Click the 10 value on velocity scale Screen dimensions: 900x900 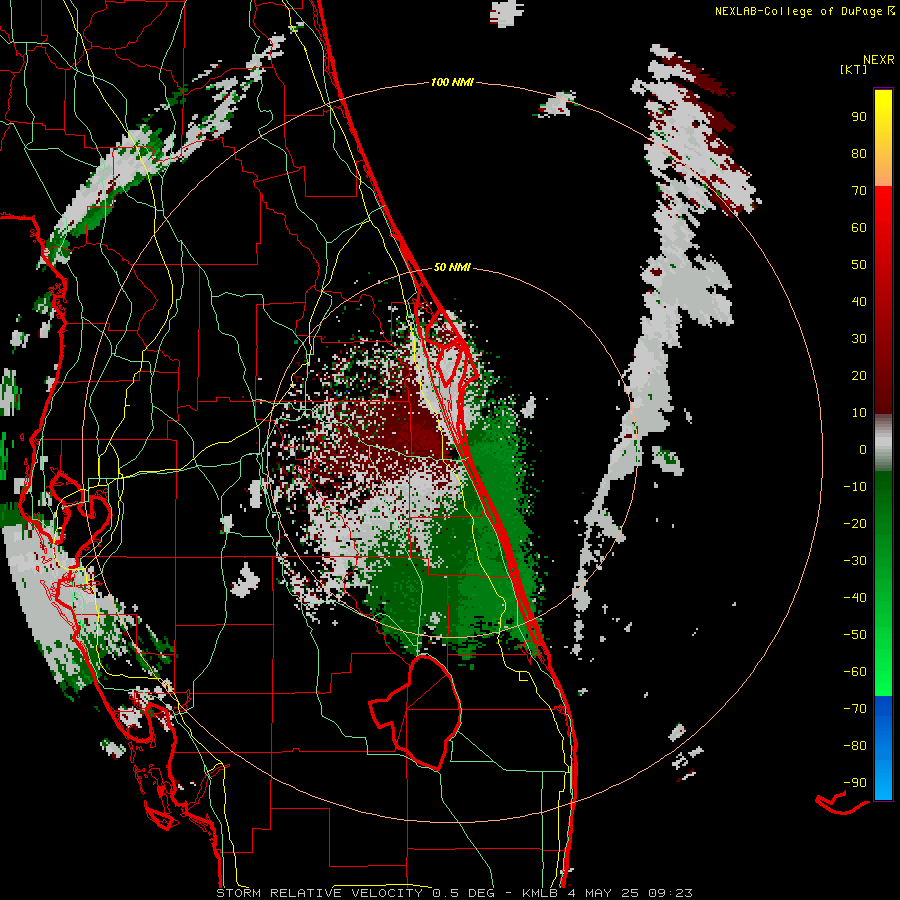(x=859, y=413)
